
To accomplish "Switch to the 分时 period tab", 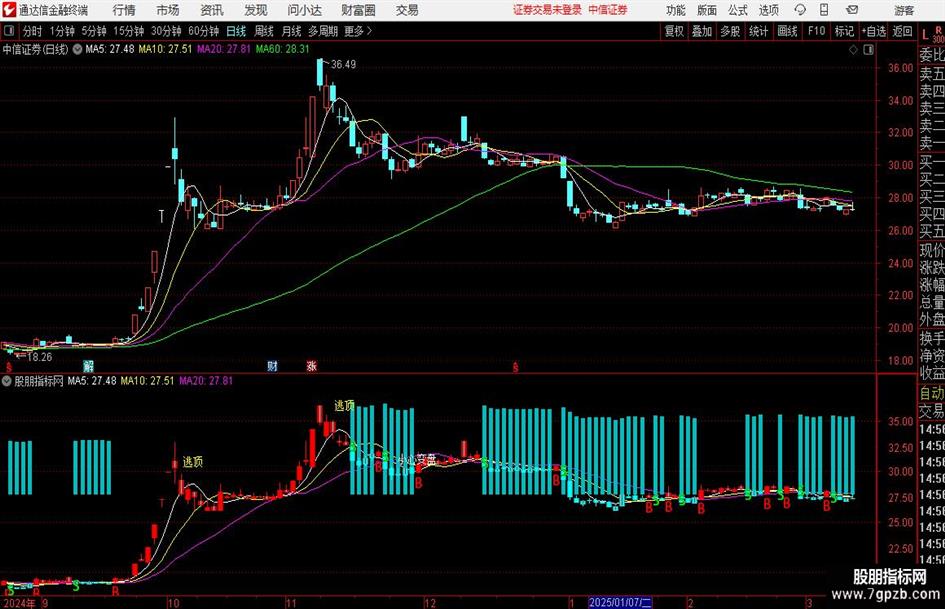I will (x=32, y=31).
